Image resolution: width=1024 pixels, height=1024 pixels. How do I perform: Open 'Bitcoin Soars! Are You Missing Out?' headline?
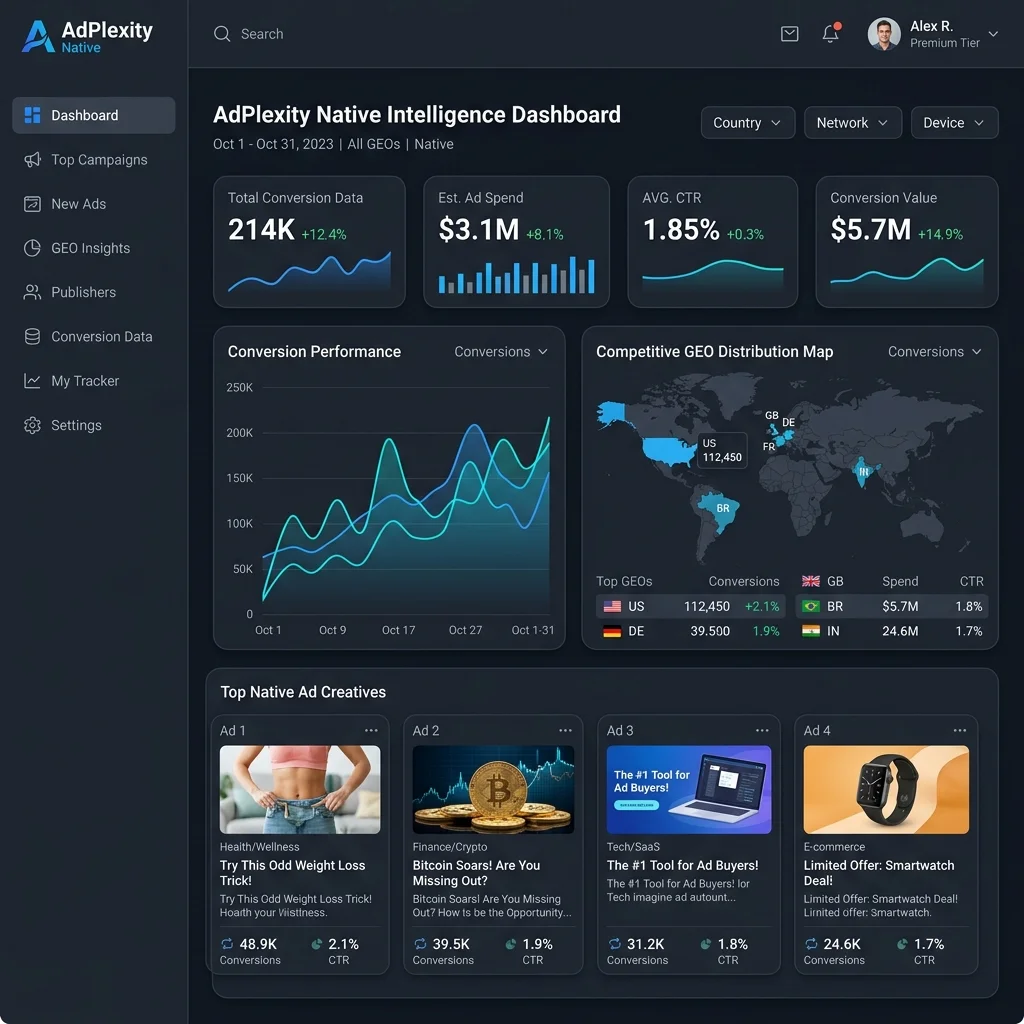coord(476,872)
